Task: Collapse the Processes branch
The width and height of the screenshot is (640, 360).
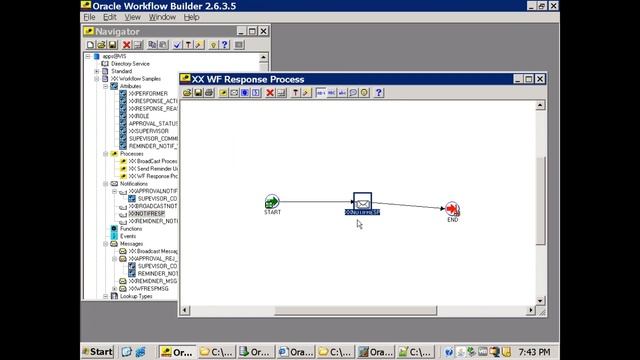Action: click(x=106, y=154)
